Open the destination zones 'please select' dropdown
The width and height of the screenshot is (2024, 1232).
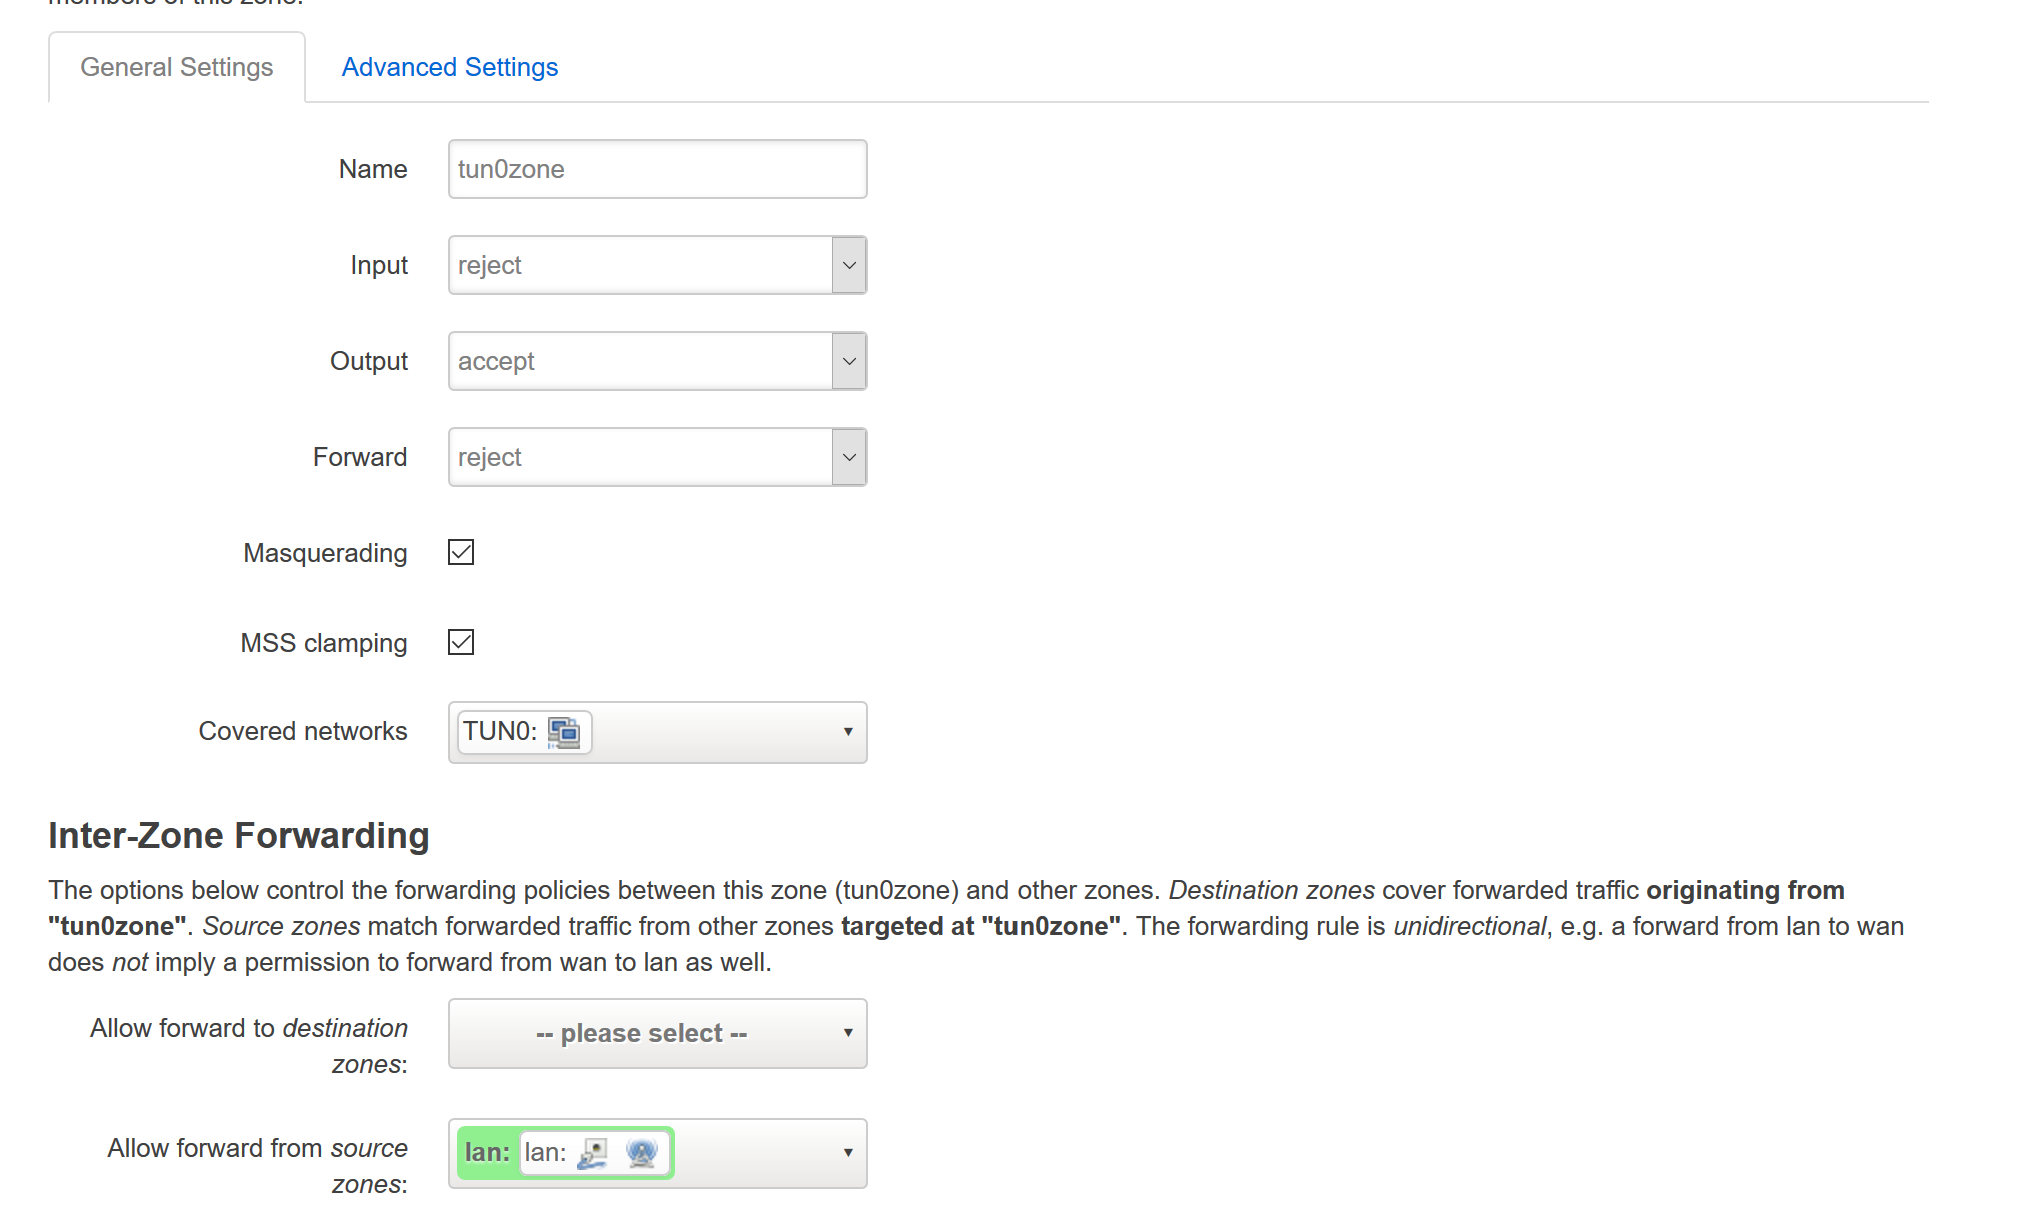point(657,1033)
